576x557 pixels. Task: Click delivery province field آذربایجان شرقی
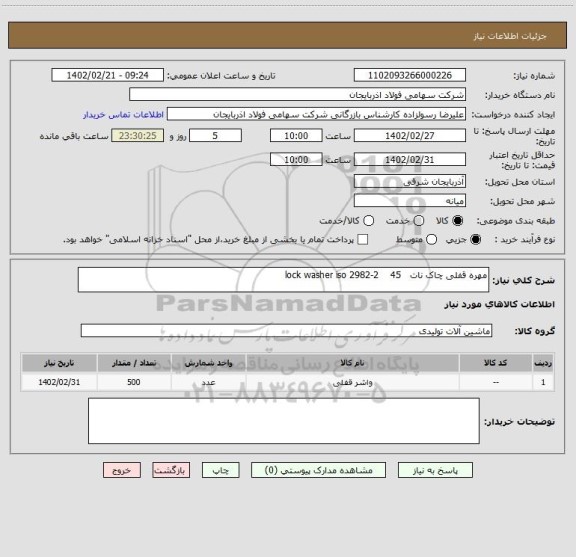[410, 182]
